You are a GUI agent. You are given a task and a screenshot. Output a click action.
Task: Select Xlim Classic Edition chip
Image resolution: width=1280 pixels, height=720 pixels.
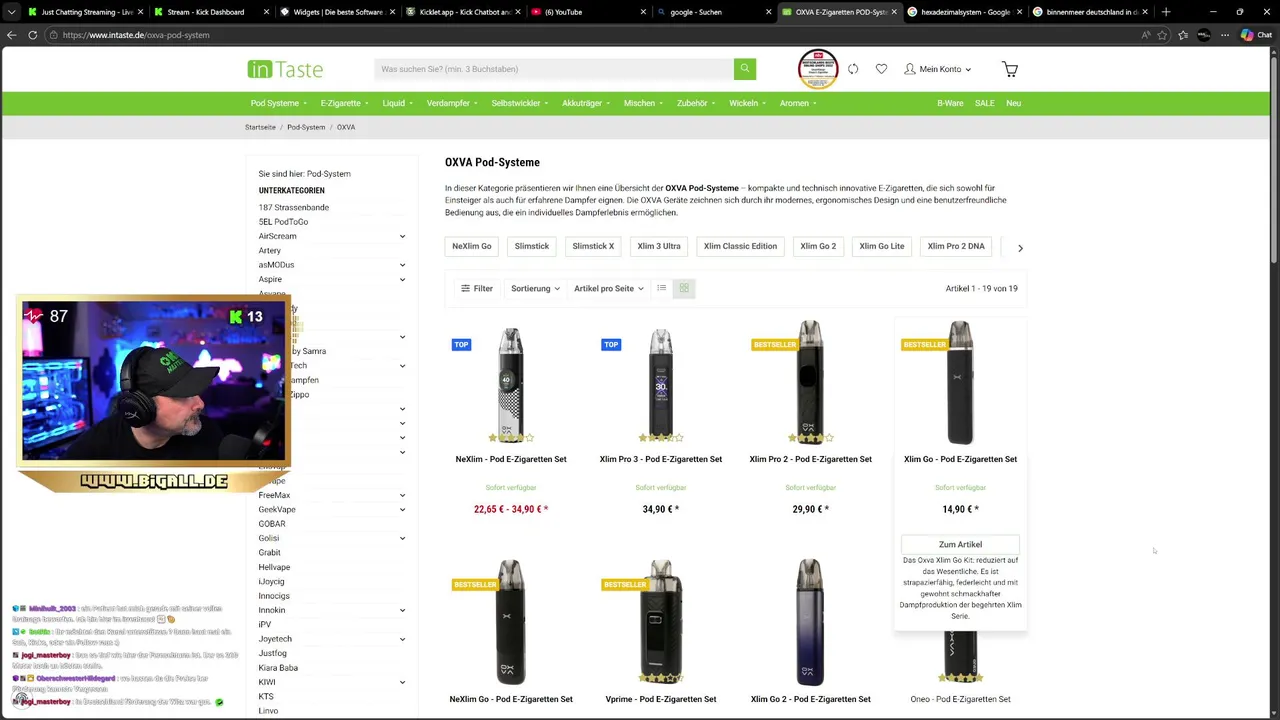tap(740, 246)
